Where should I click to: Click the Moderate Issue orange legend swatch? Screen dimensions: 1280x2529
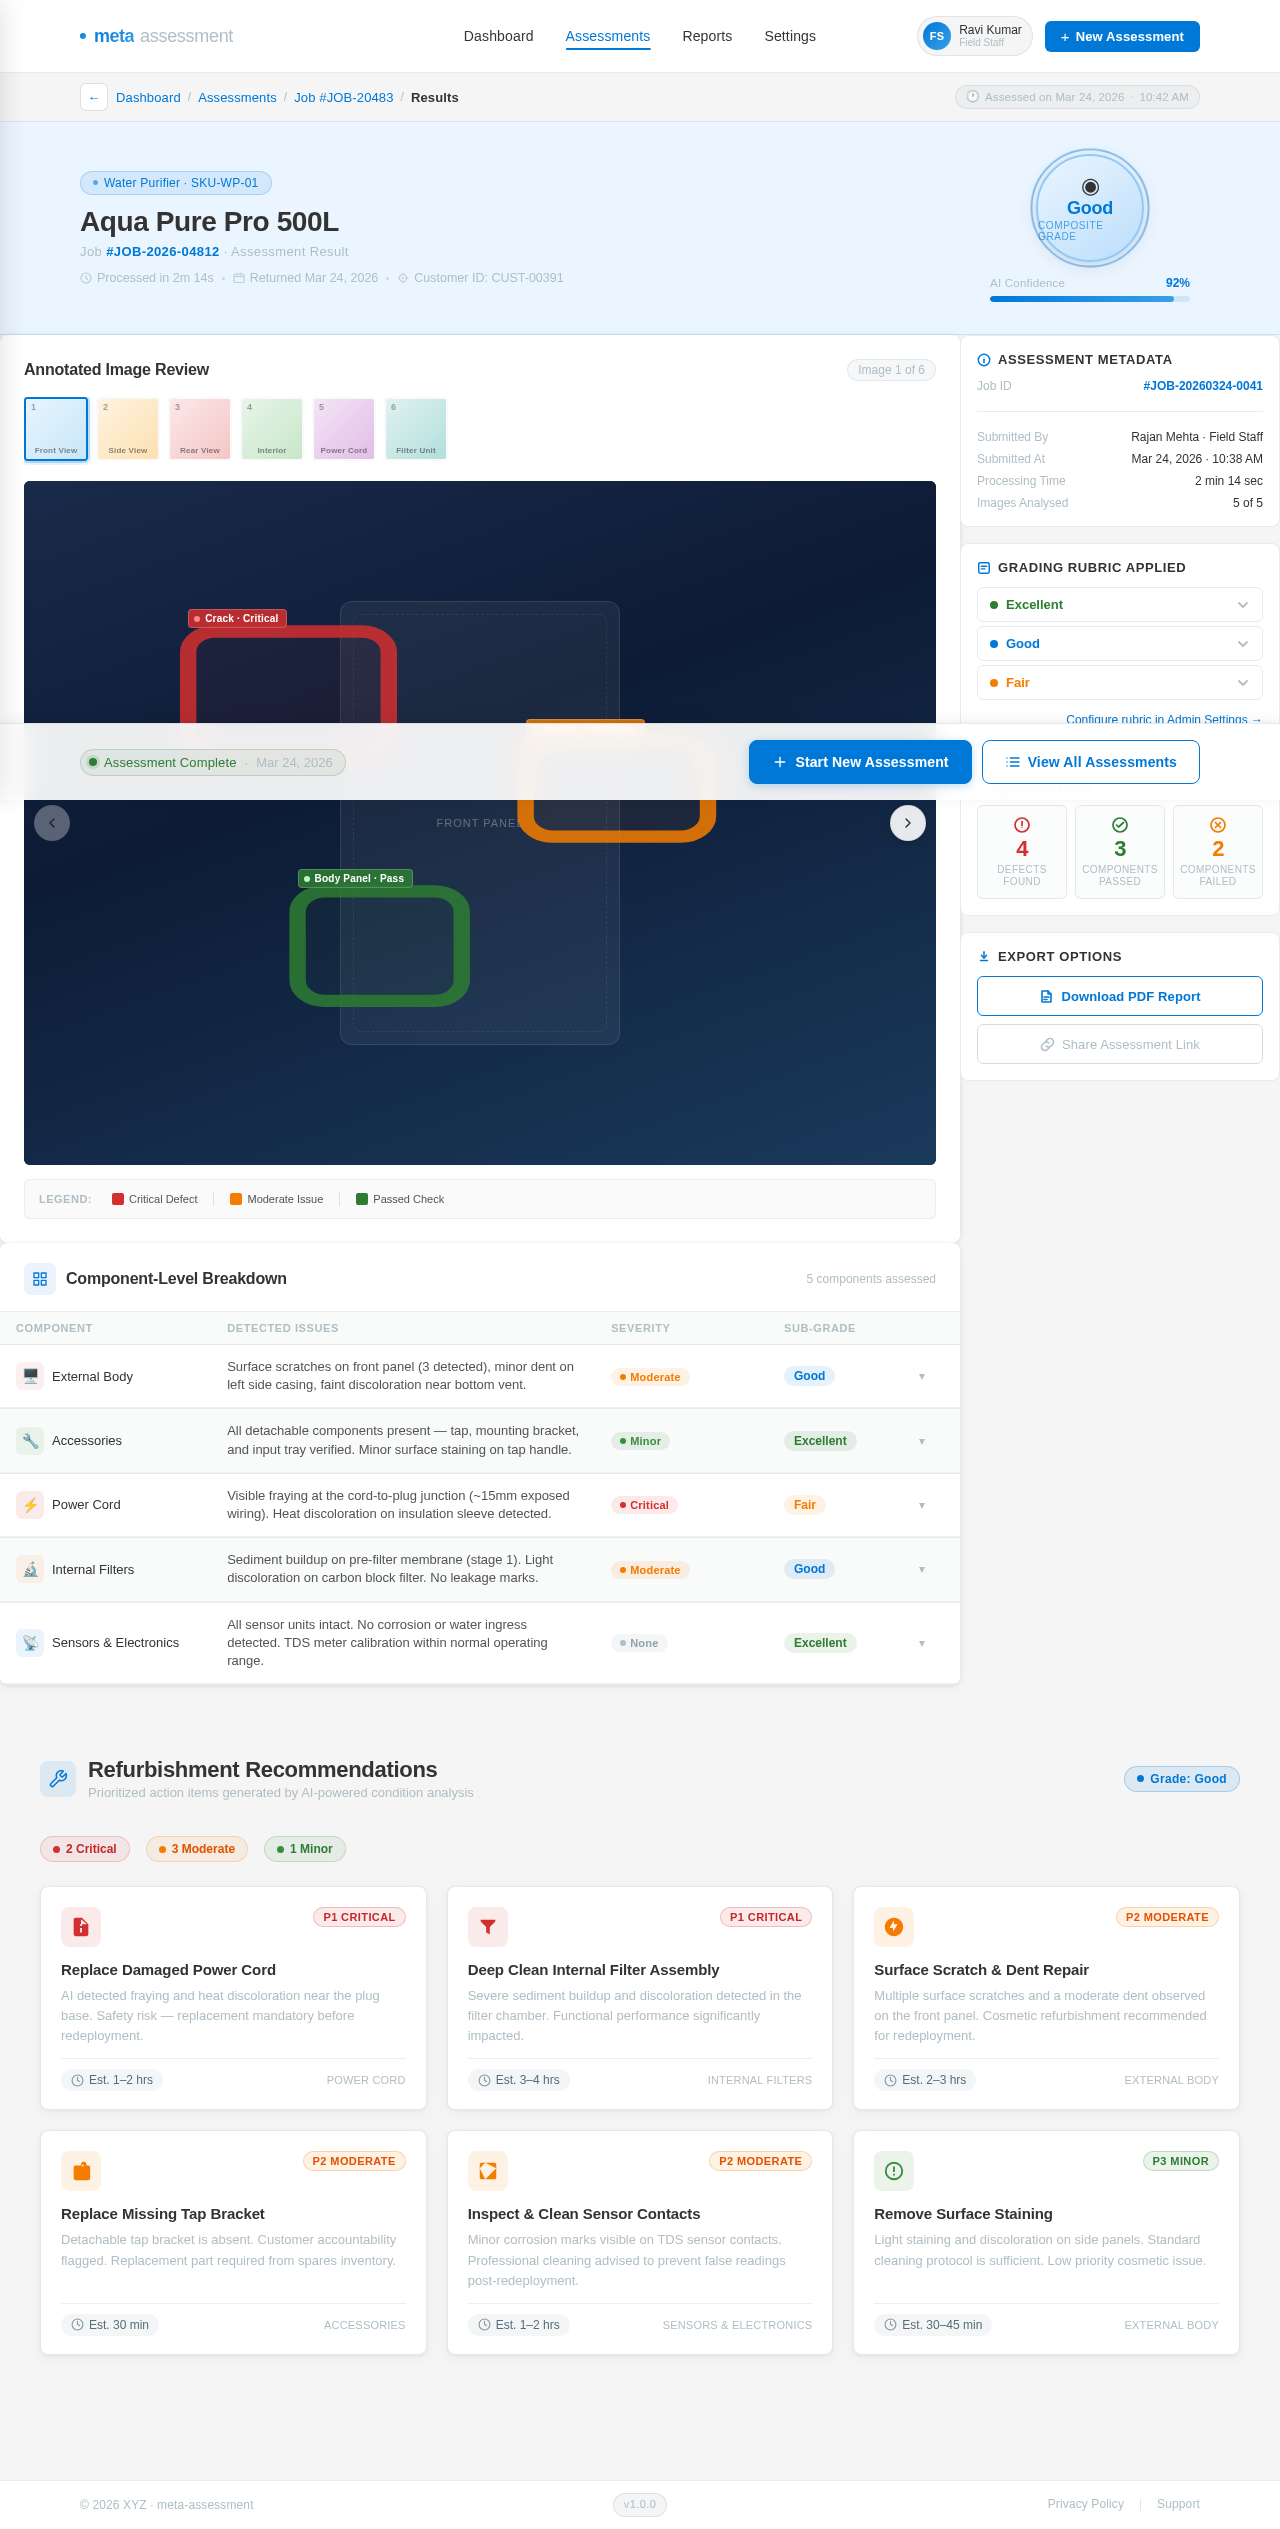click(236, 1199)
